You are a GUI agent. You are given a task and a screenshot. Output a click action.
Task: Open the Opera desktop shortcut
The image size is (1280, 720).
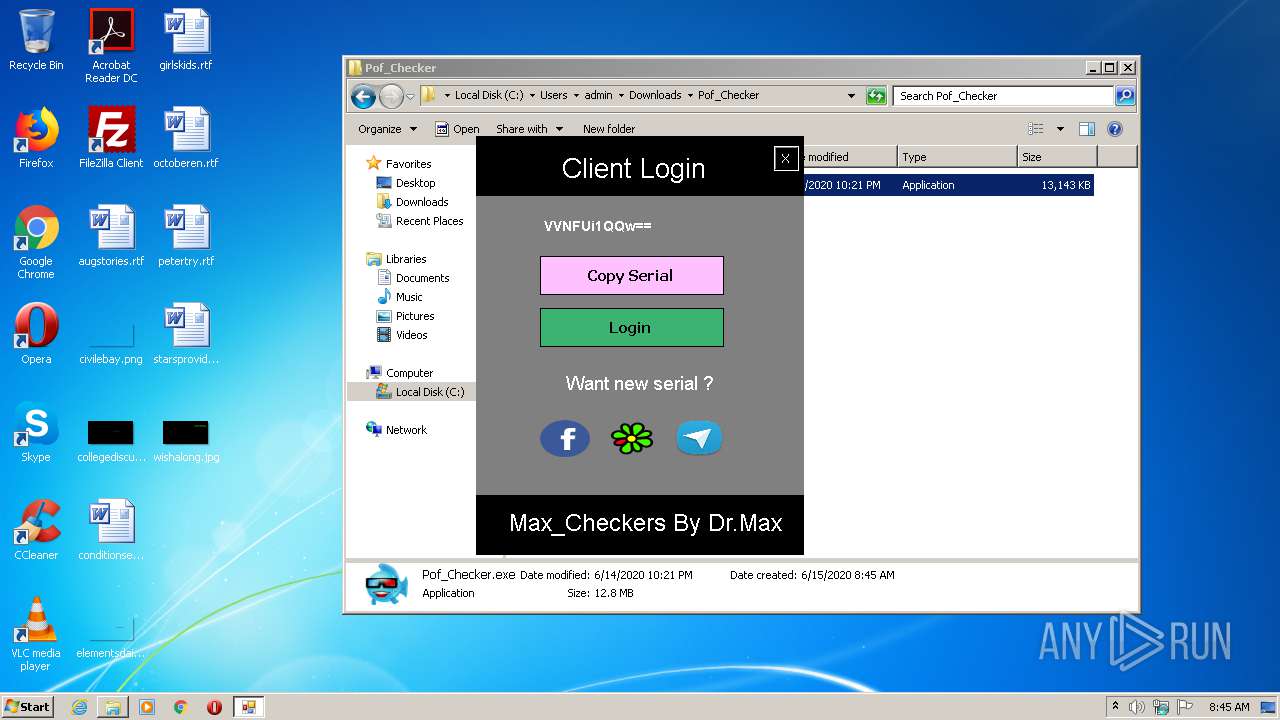click(36, 334)
